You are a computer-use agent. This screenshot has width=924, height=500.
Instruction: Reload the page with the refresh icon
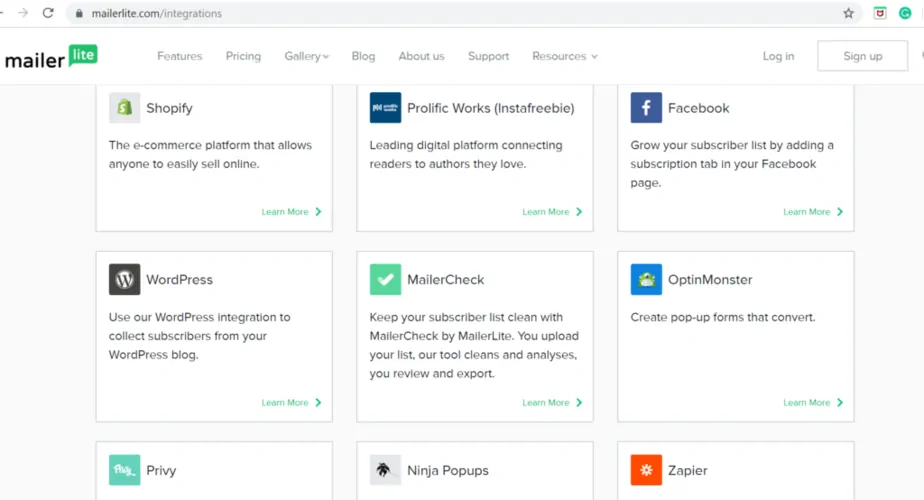point(48,13)
